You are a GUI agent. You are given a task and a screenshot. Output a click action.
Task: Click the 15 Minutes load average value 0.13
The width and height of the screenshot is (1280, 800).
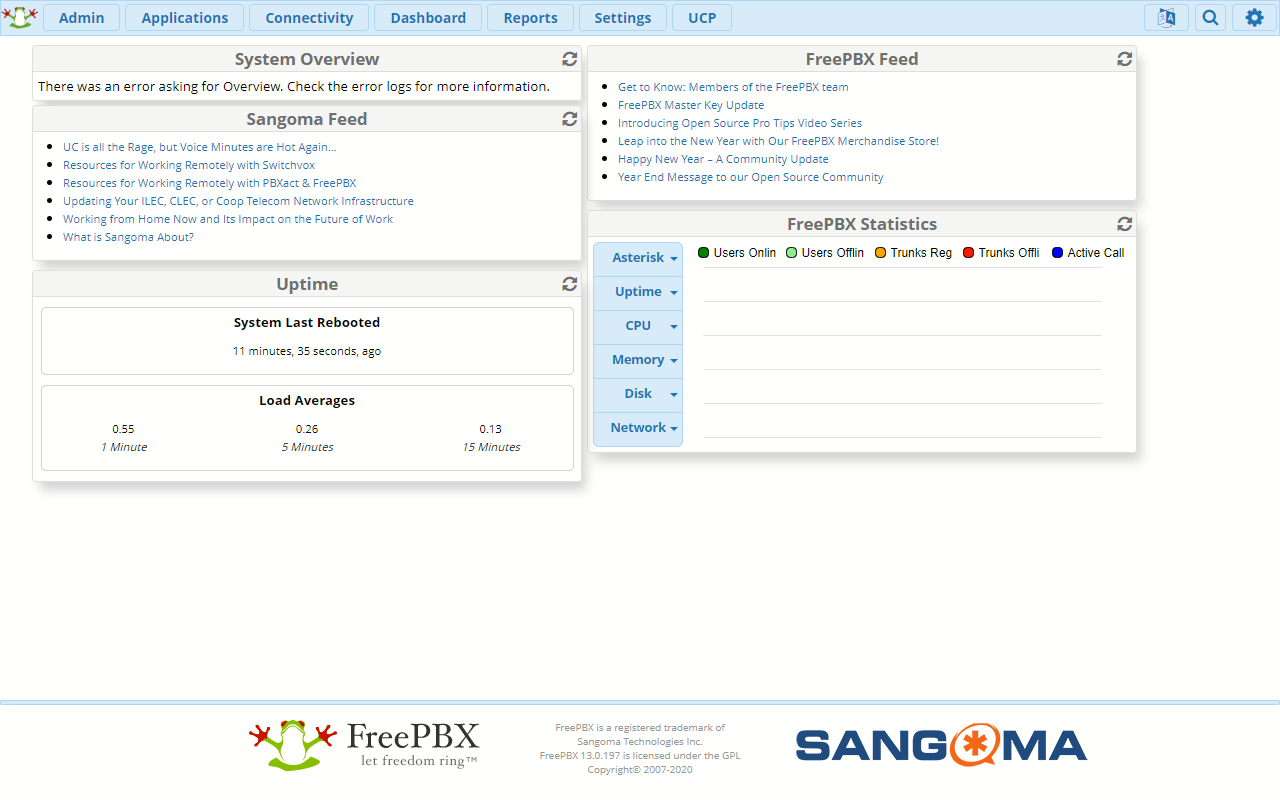(x=490, y=429)
